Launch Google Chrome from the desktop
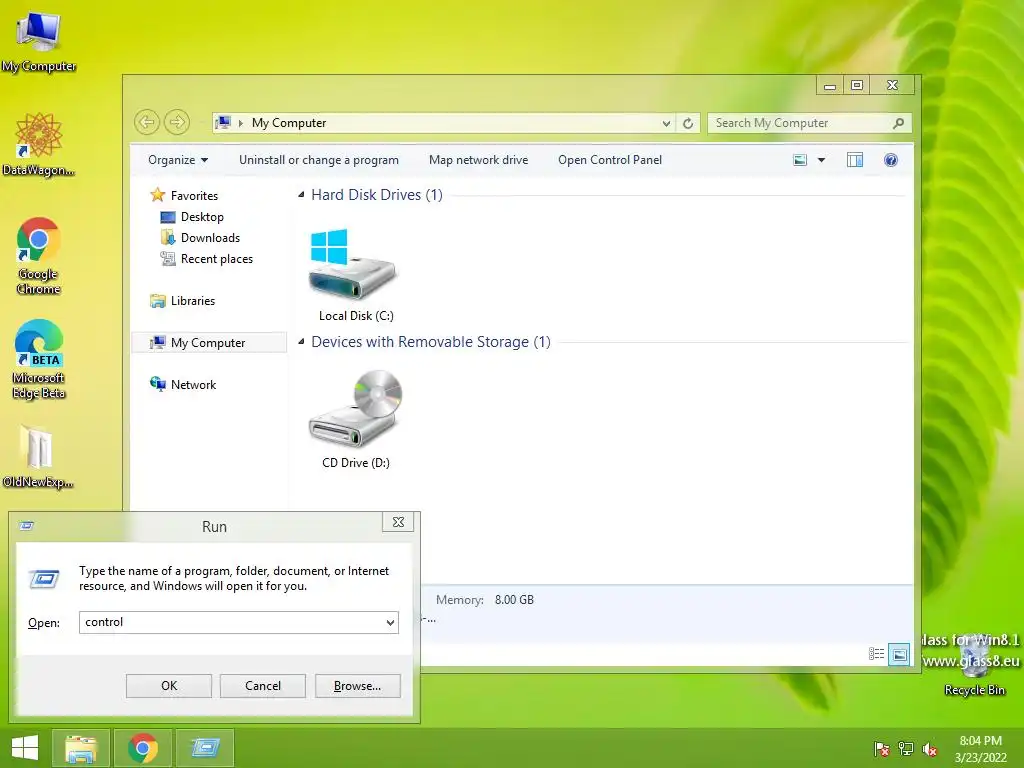1024x768 pixels. click(x=39, y=256)
